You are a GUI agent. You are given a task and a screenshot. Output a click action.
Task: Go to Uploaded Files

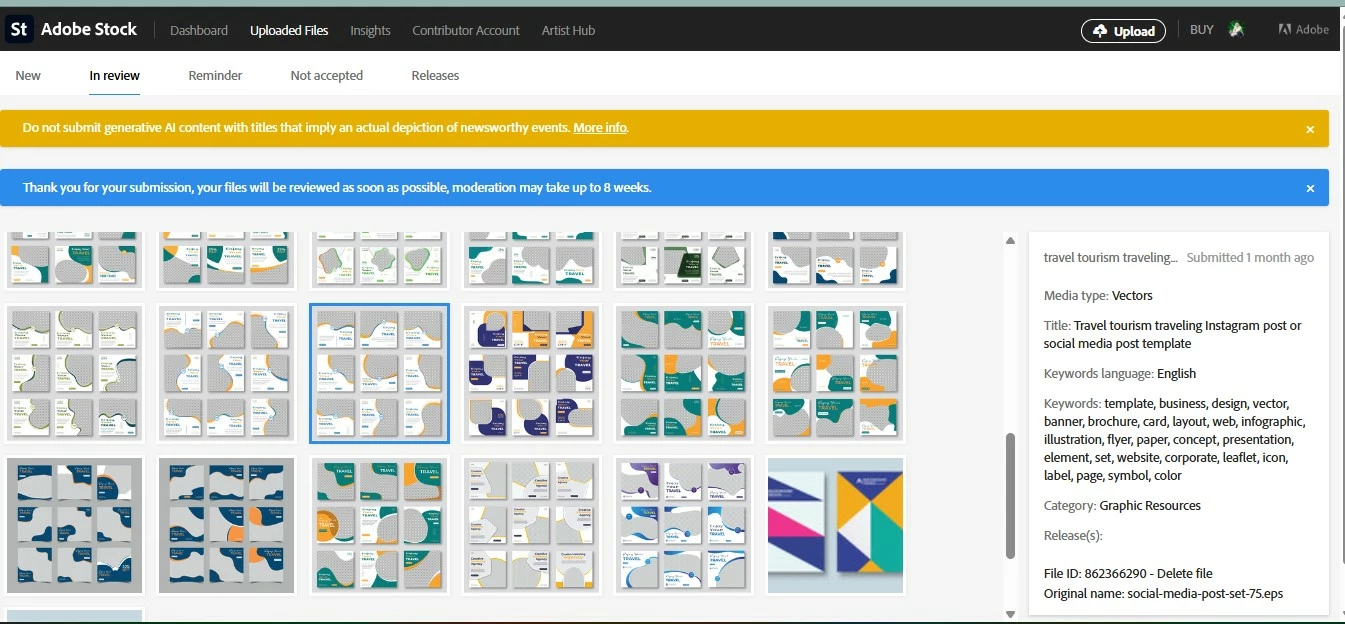point(289,30)
